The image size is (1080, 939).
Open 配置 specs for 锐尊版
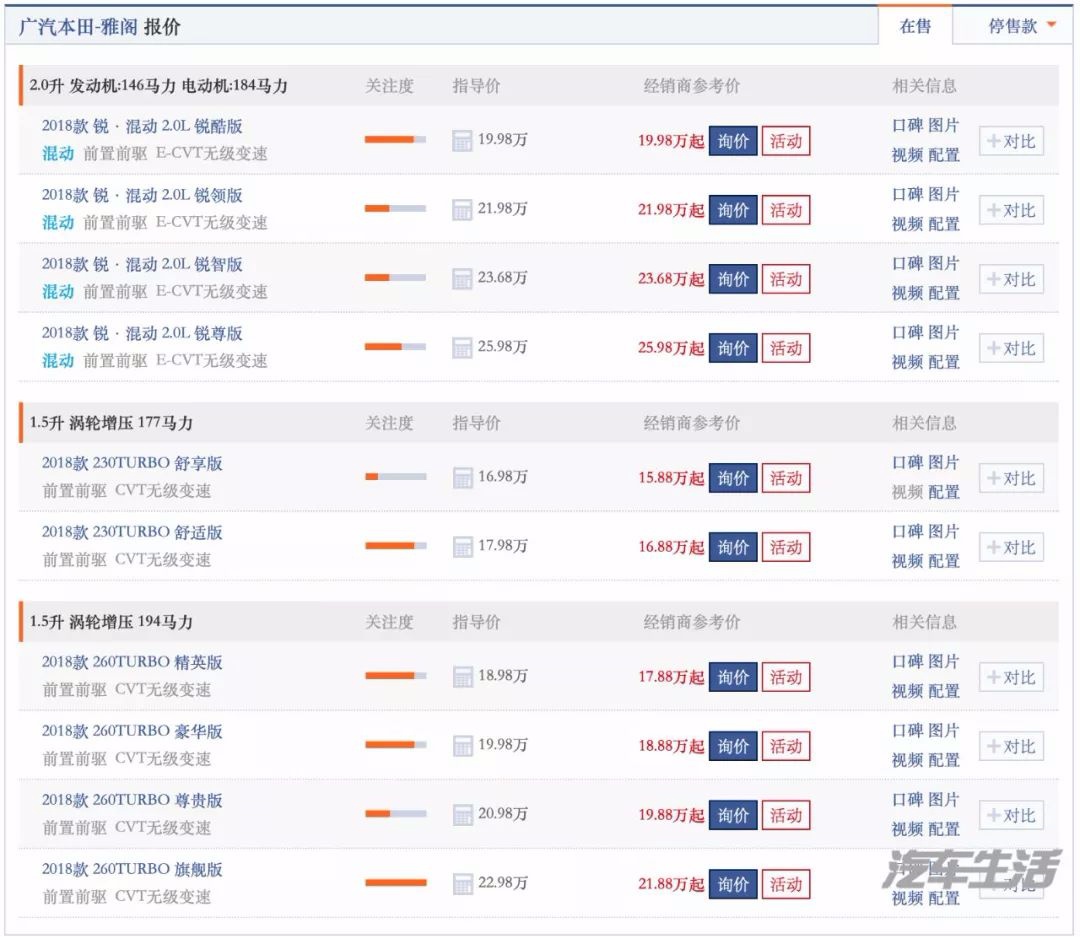(944, 362)
